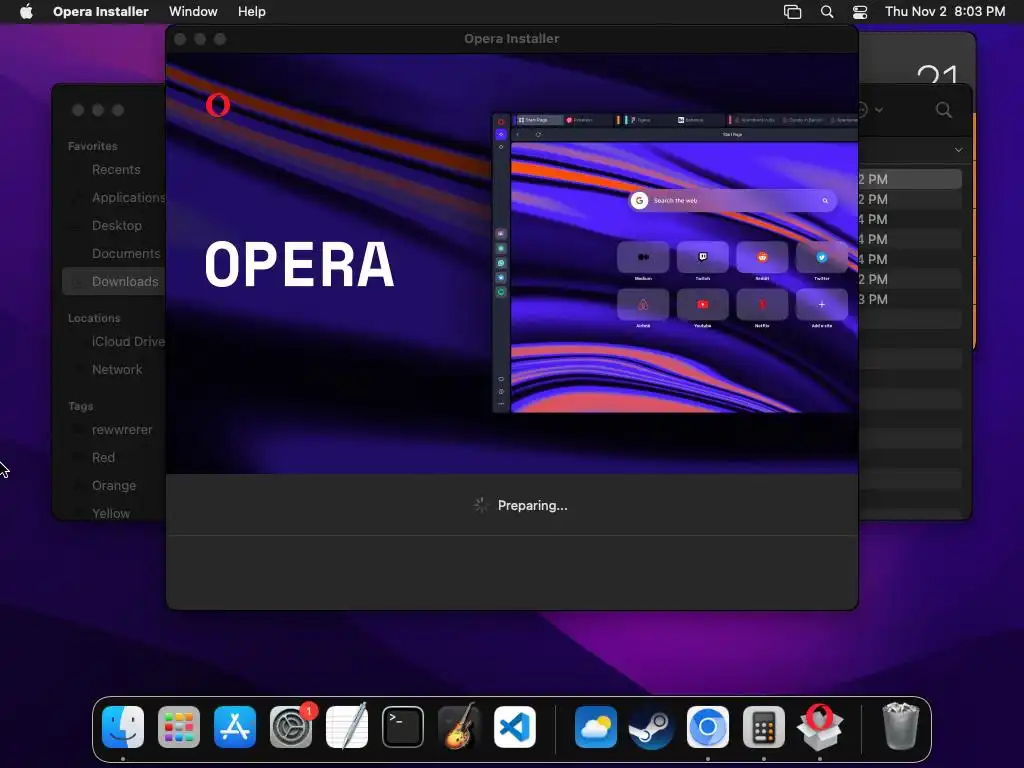Viewport: 1024px width, 768px height.
Task: Click Opera Installer icon in the Dock
Action: click(820, 727)
